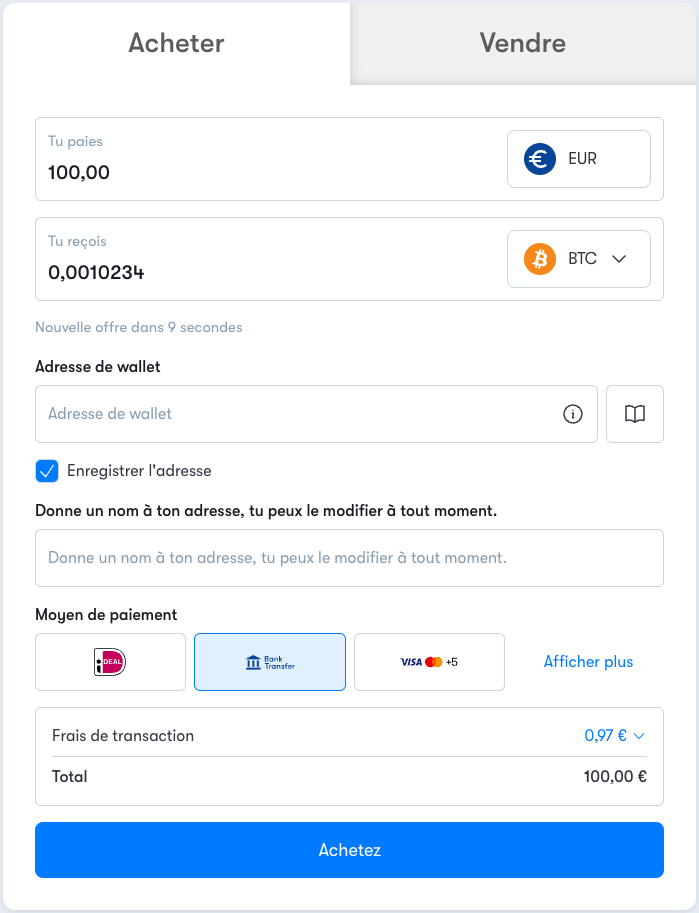Viewport: 699px width, 913px height.
Task: Expand the transaction fee 0,97 € details
Action: click(615, 735)
